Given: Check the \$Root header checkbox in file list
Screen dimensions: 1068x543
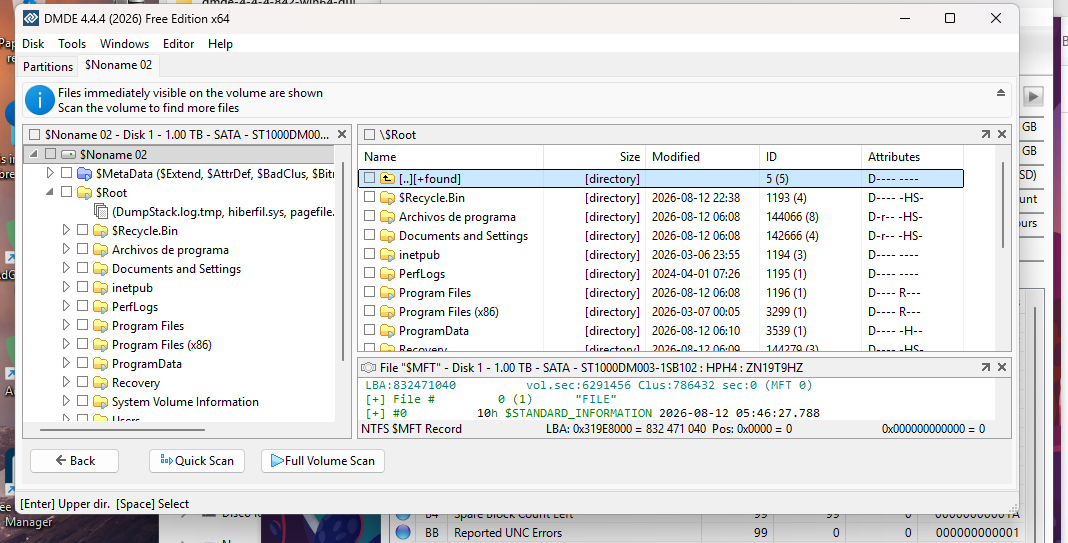Looking at the screenshot, I should 369,135.
